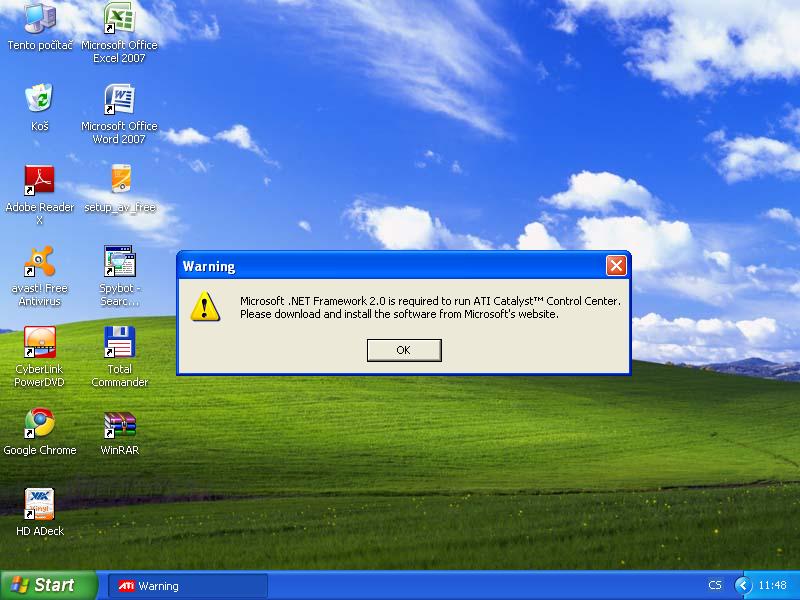Close the Warning dialog via X
Image resolution: width=800 pixels, height=600 pixels.
pos(616,265)
